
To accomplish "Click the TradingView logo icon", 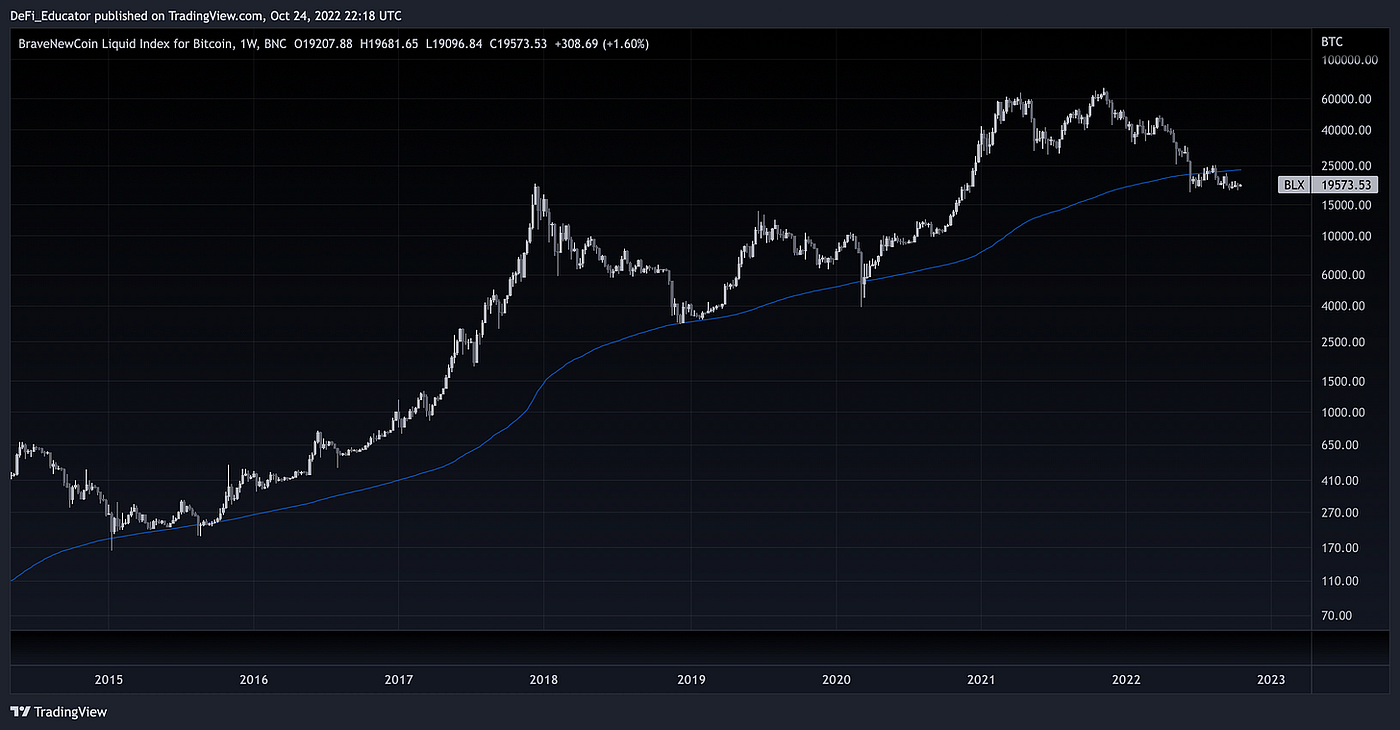I will tap(18, 712).
